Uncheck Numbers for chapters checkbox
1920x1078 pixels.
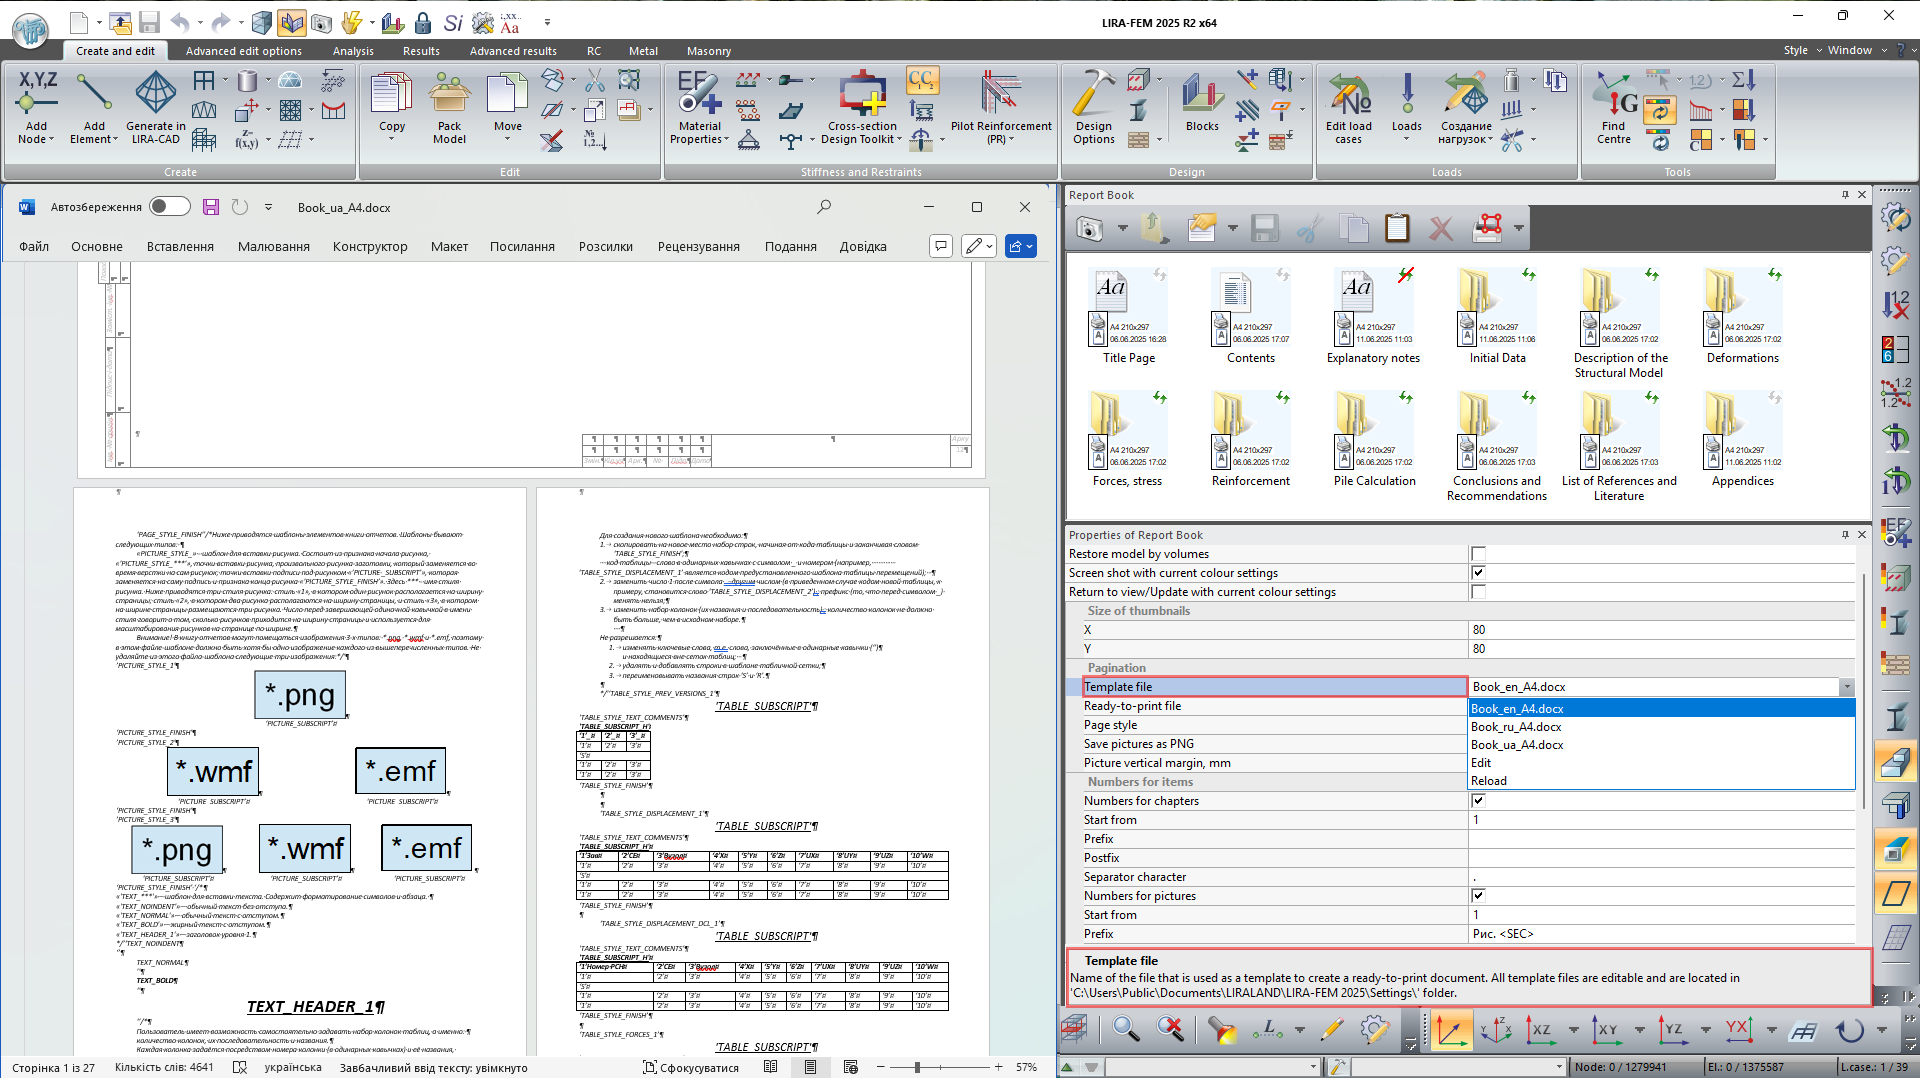click(1478, 801)
